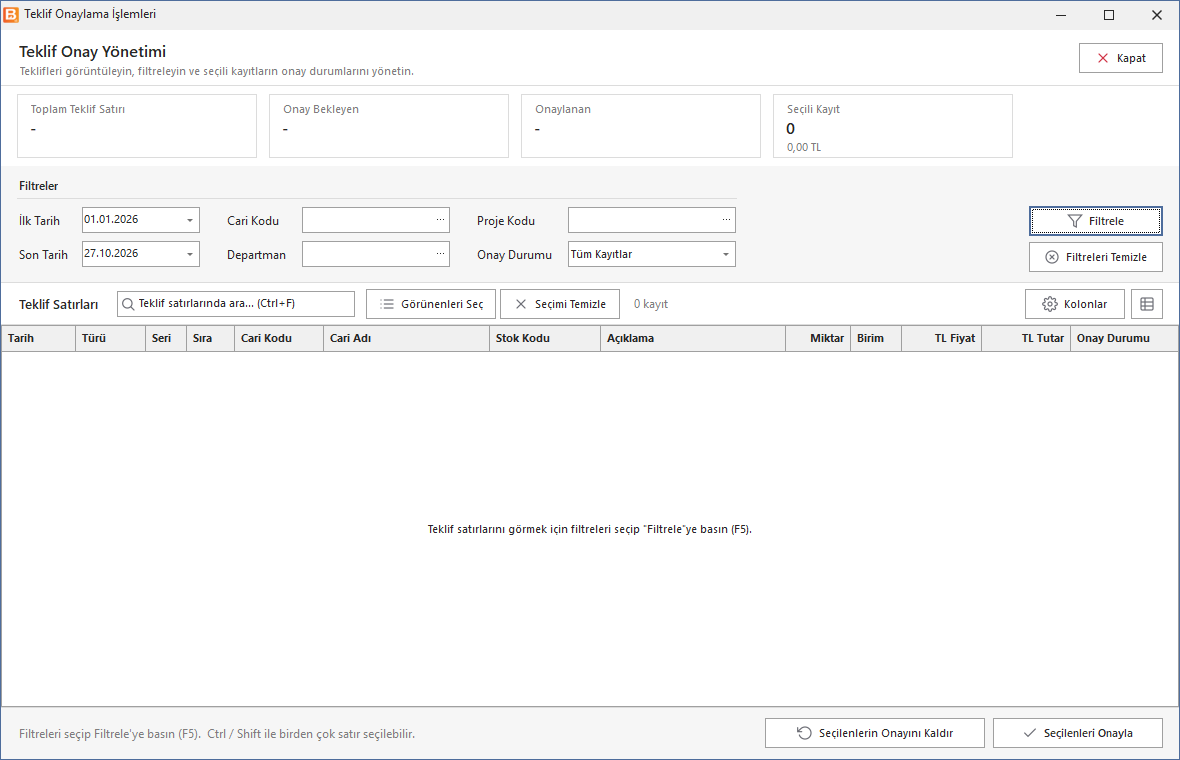The height and width of the screenshot is (760, 1180).
Task: Expand the Onay Durumu combo box
Action: tap(725, 254)
